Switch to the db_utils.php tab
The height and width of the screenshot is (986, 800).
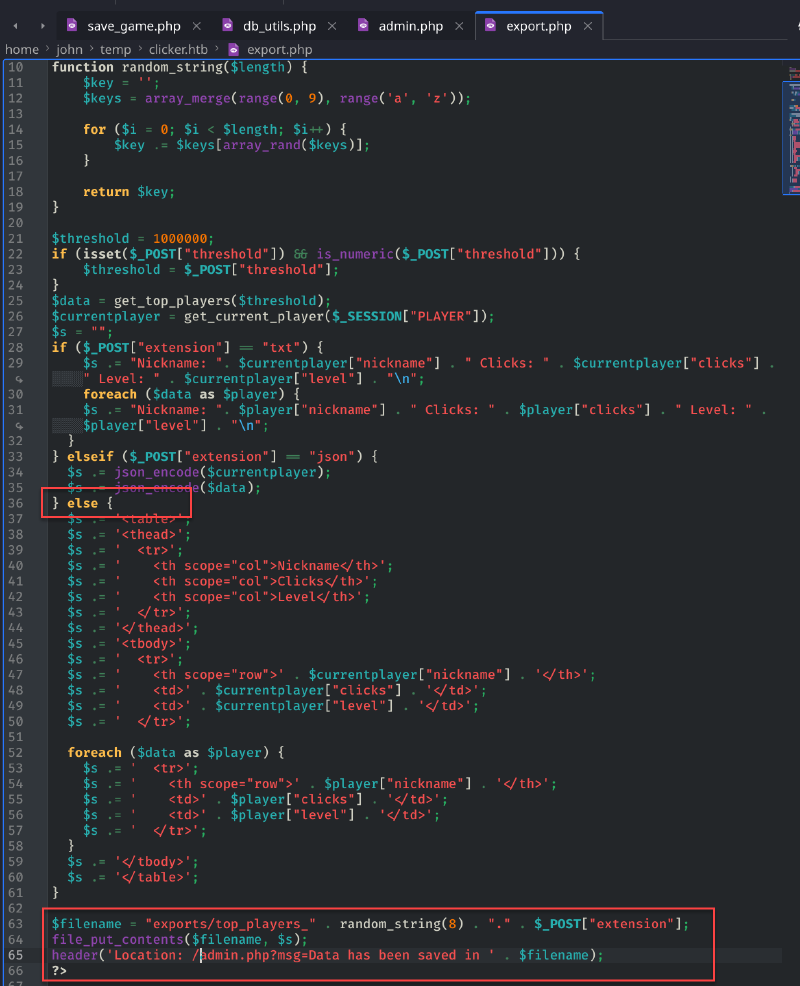tap(279, 26)
